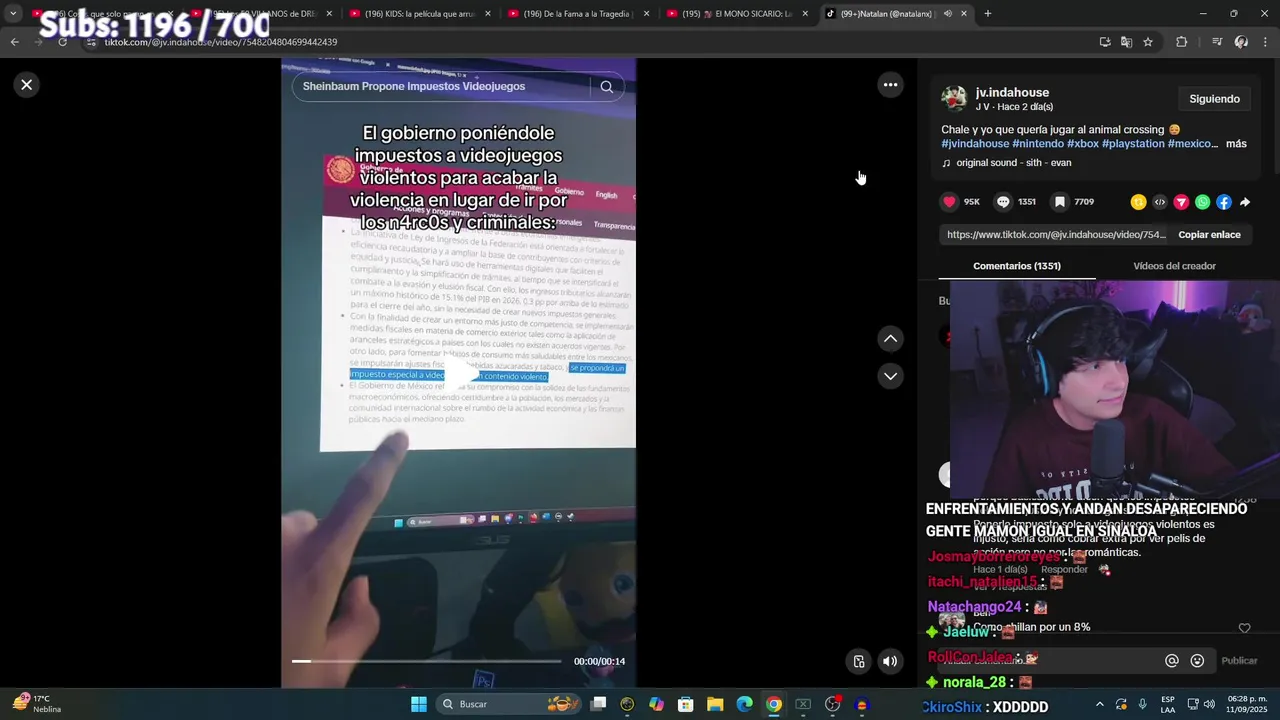
Task: Click the yellow repost icon
Action: 1138,202
